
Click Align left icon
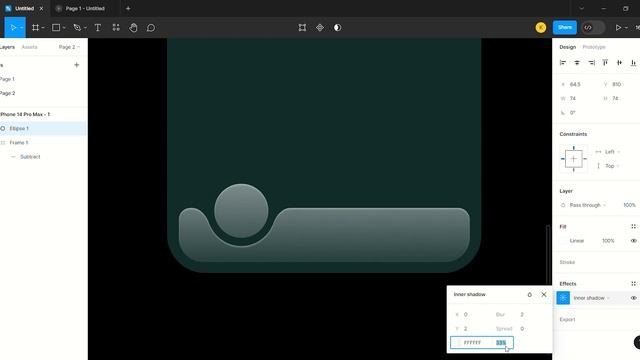click(x=563, y=62)
